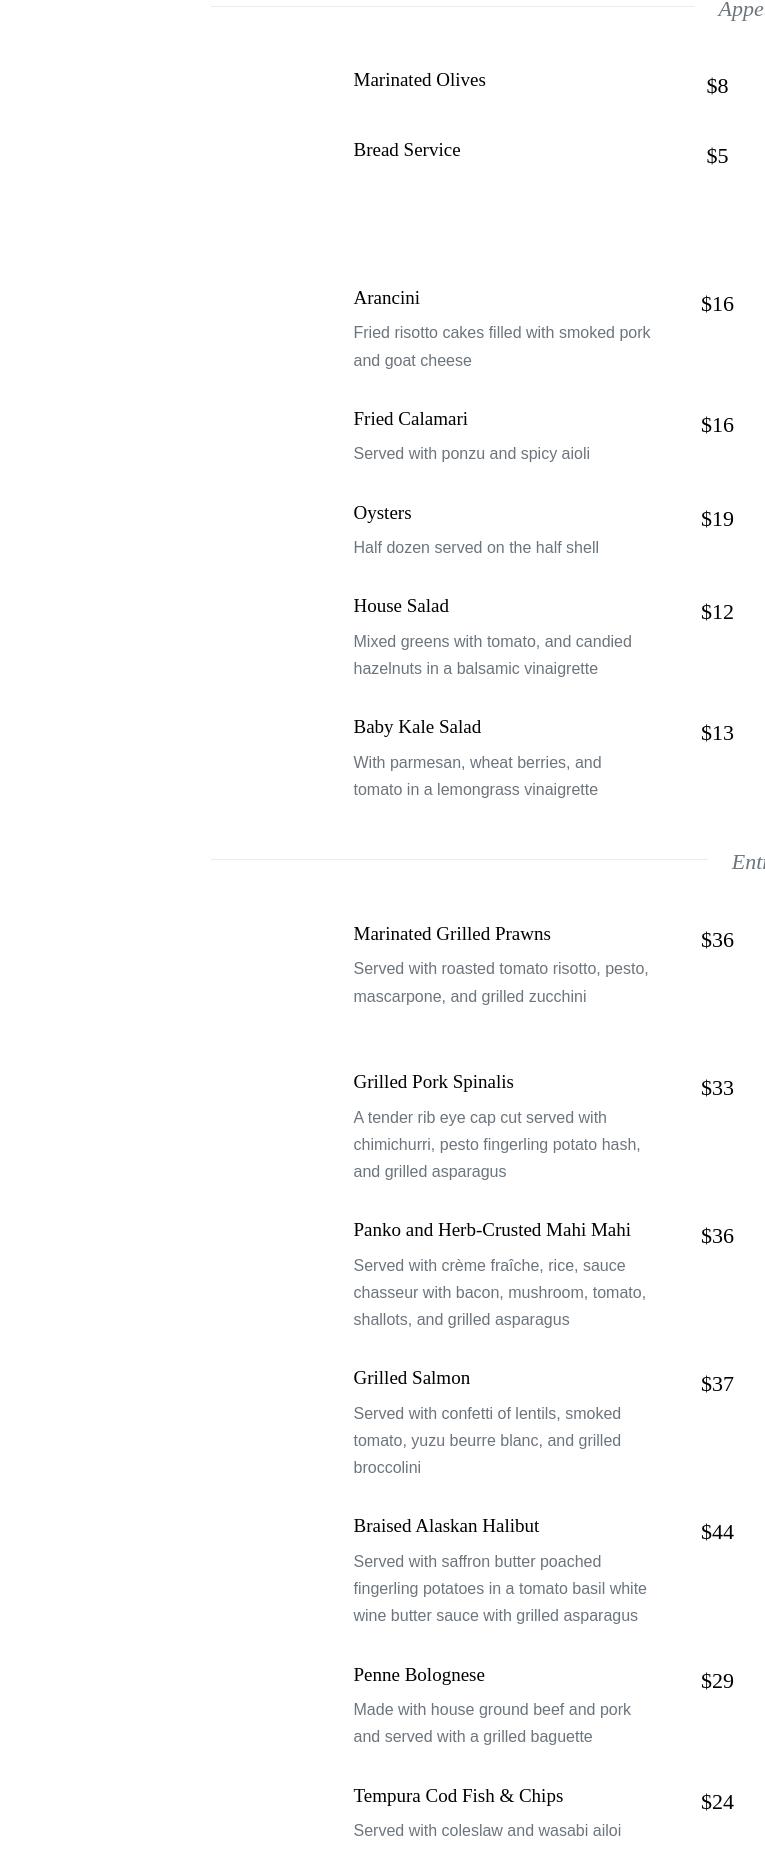Select Panko and Herb-Crusted Mahi Mahi
Screen dimensions: 765x1873
pyautogui.click(x=491, y=1230)
